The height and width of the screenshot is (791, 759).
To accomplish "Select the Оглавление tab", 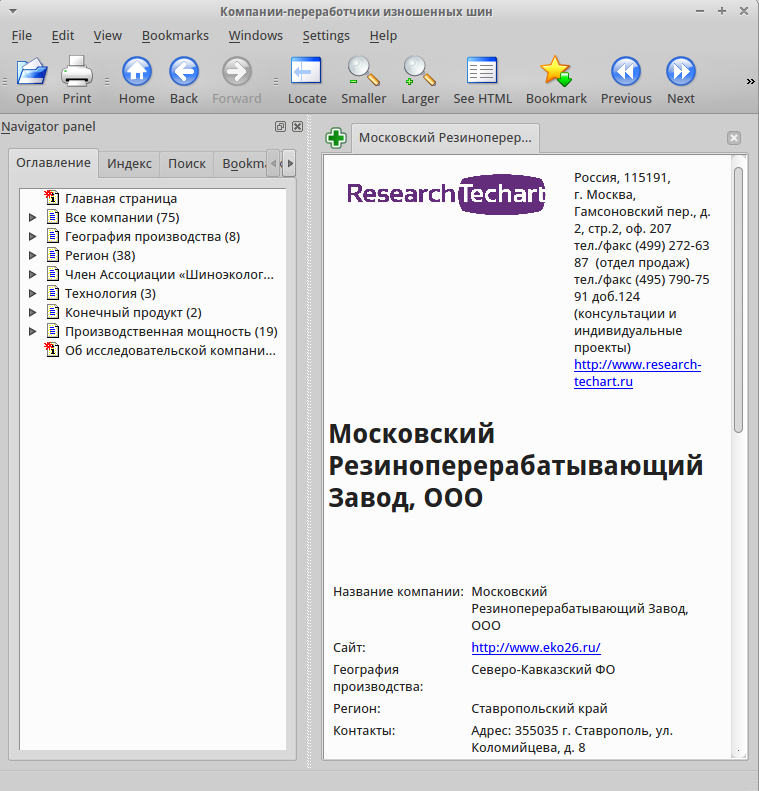I will click(53, 163).
